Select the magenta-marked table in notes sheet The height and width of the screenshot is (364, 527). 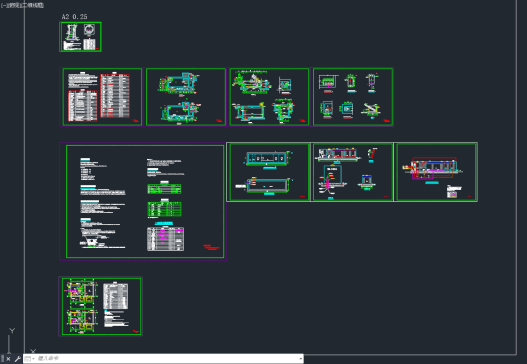click(x=165, y=239)
